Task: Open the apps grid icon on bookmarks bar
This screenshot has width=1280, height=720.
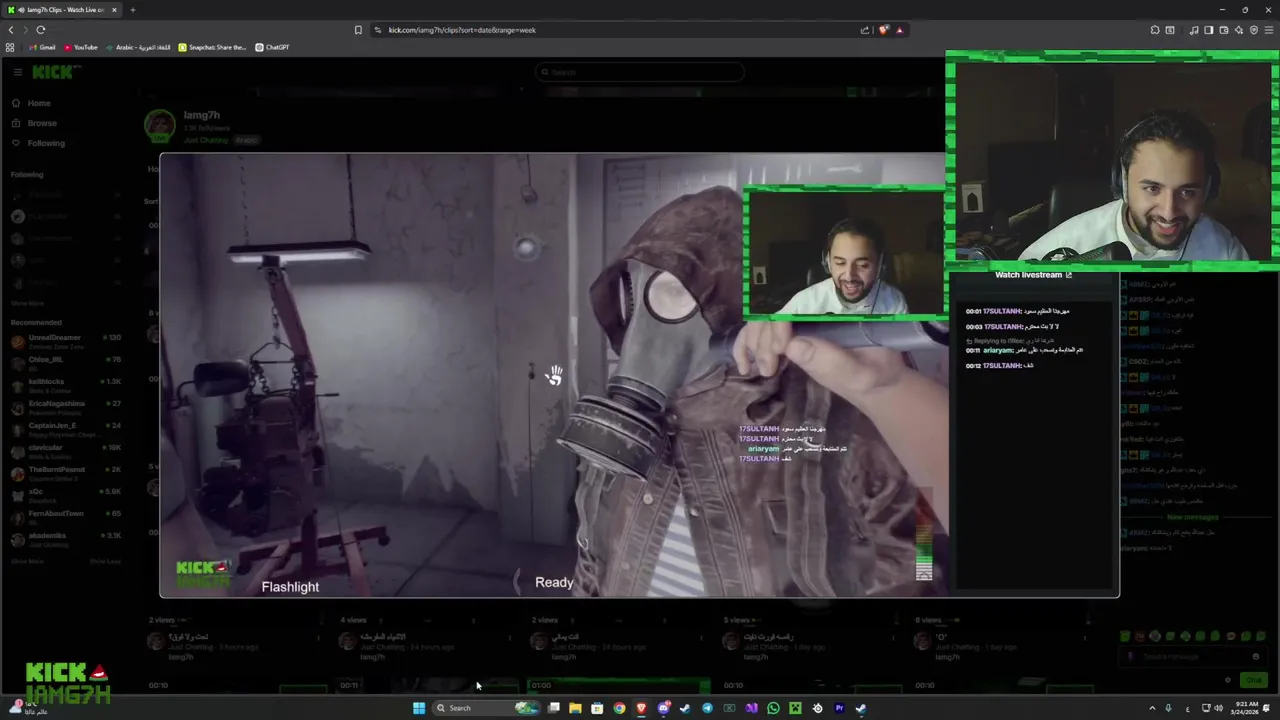Action: coord(10,47)
